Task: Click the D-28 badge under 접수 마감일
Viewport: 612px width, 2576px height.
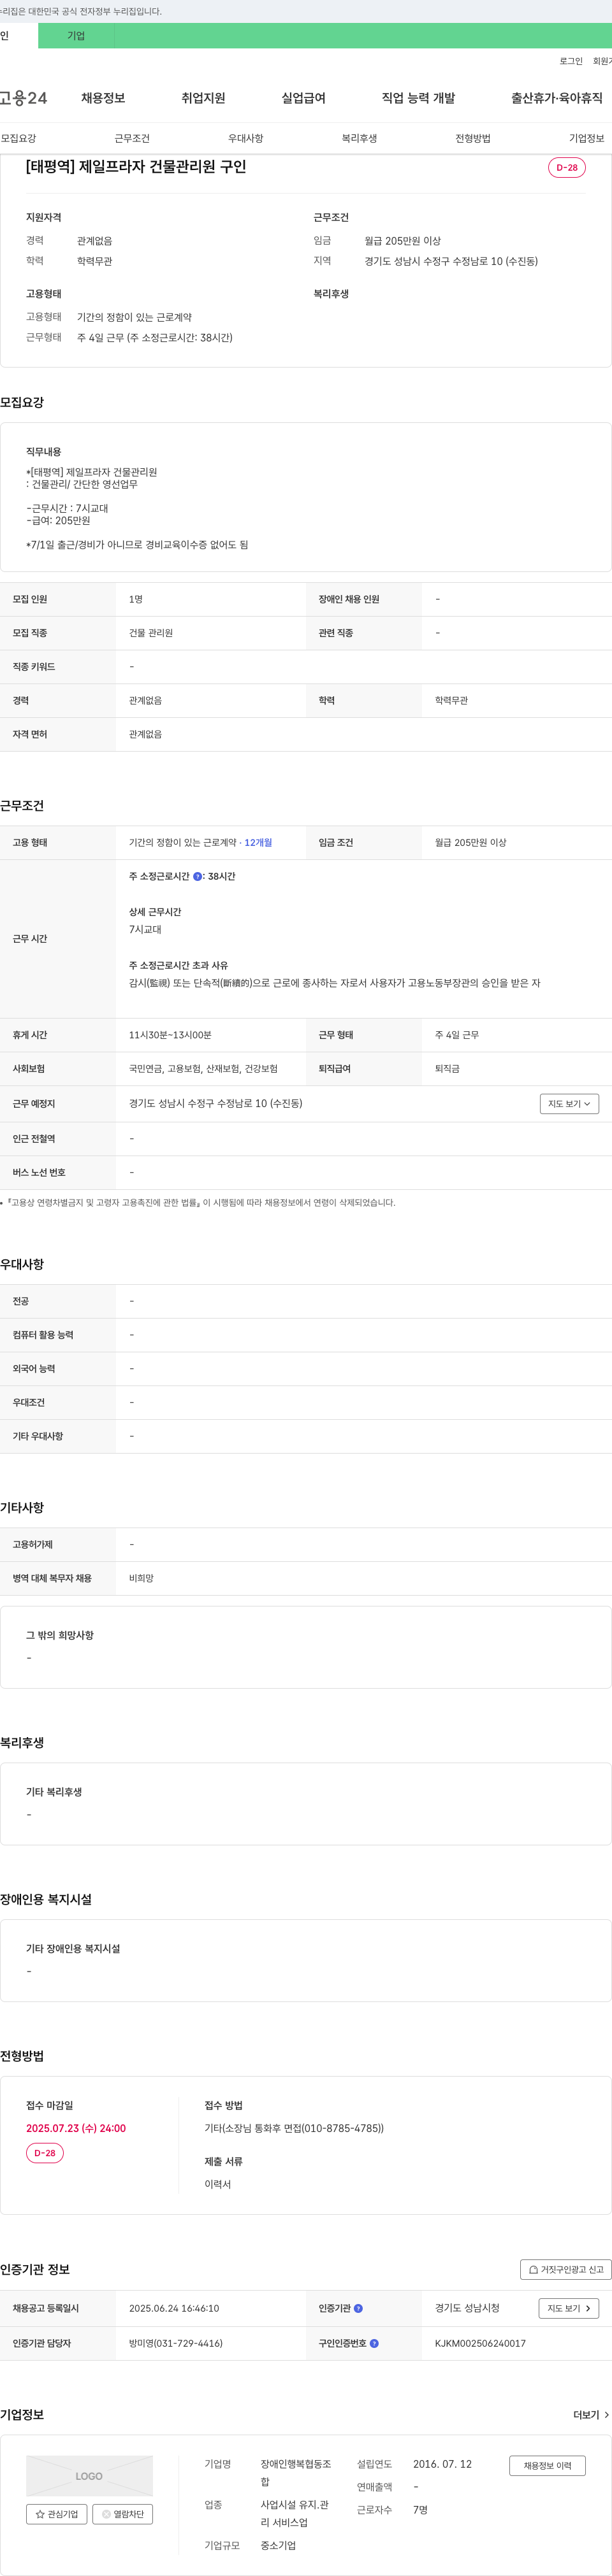Action: pyautogui.click(x=45, y=2153)
